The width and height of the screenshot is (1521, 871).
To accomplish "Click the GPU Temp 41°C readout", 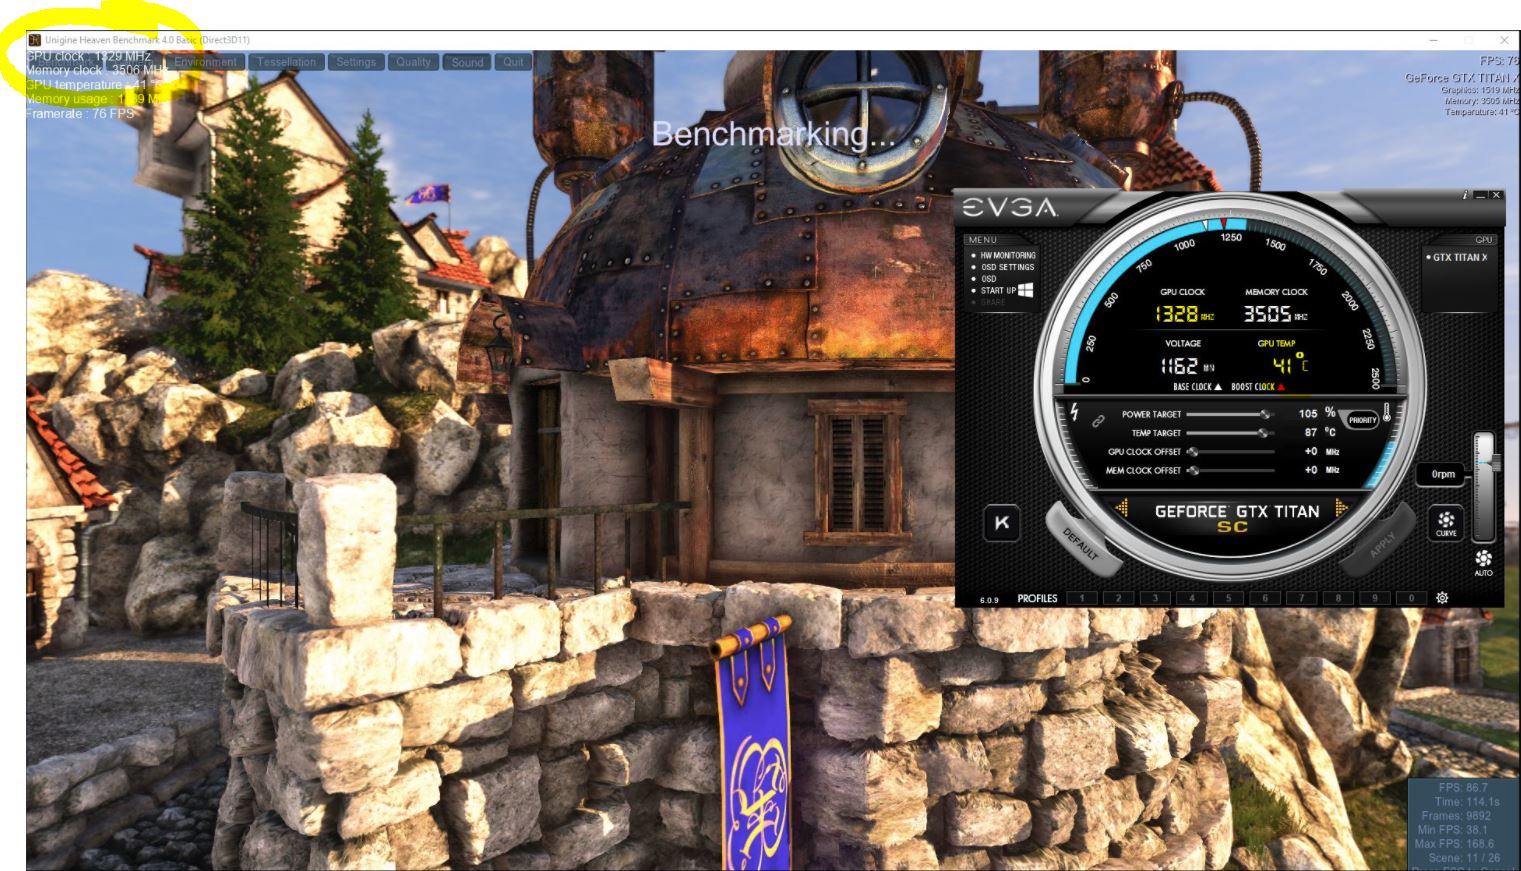I will click(1290, 363).
